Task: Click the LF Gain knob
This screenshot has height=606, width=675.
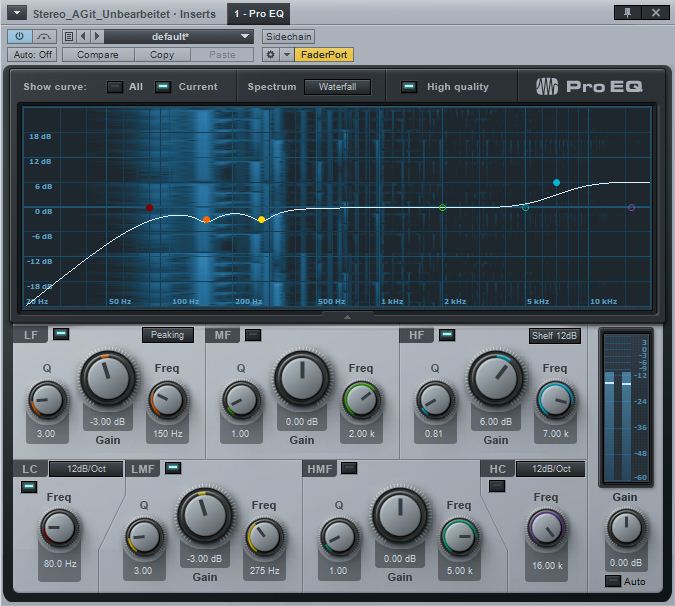Action: 108,379
